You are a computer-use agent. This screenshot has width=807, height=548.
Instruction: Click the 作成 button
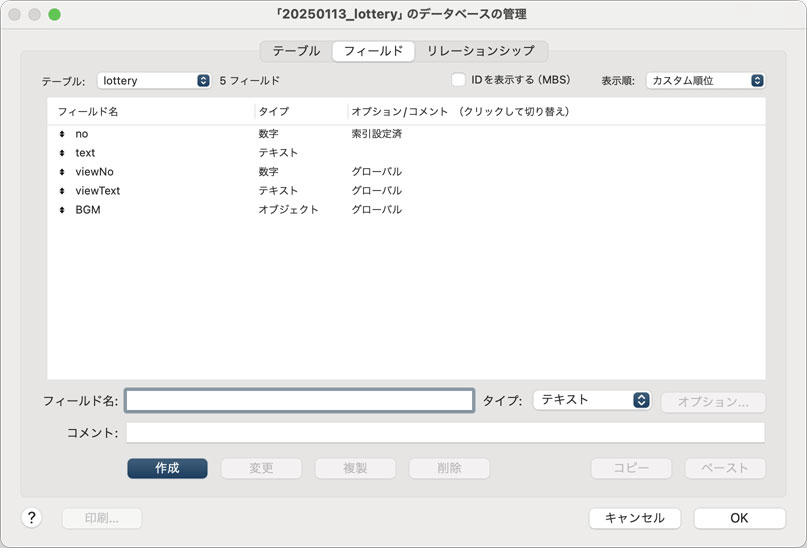coord(167,468)
